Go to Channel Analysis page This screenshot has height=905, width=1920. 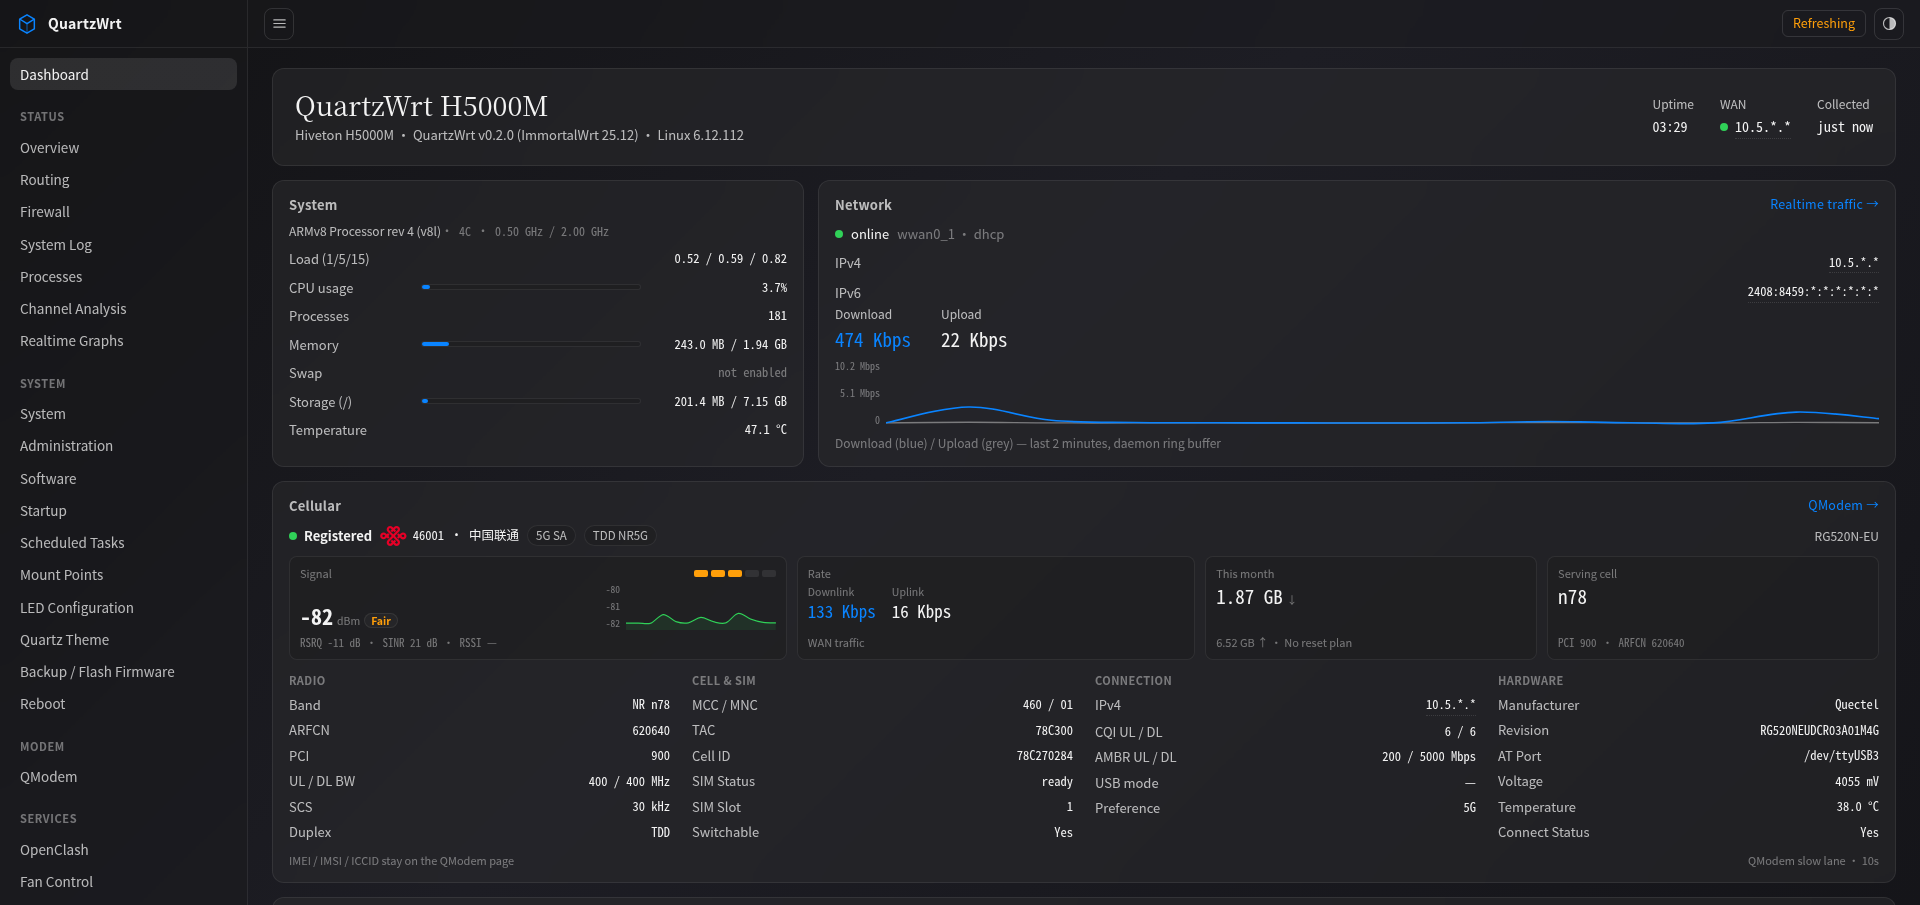123,309
